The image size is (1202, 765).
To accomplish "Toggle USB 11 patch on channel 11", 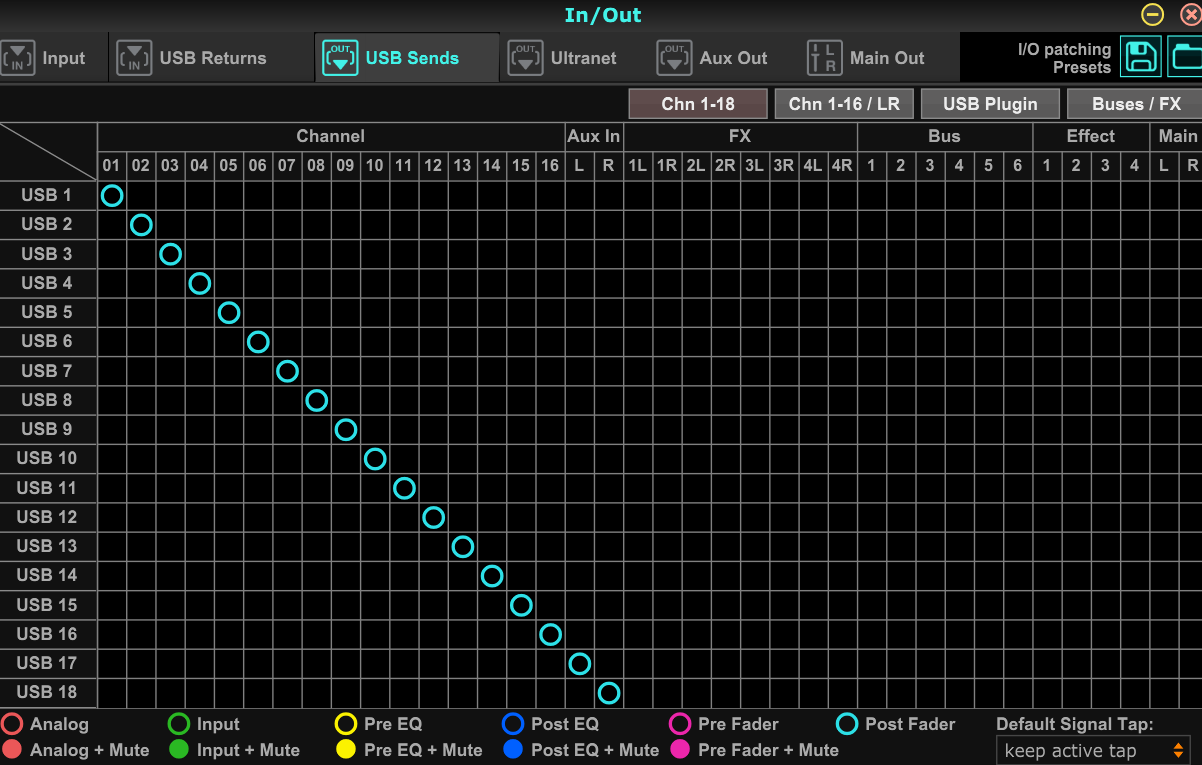I will pos(404,488).
